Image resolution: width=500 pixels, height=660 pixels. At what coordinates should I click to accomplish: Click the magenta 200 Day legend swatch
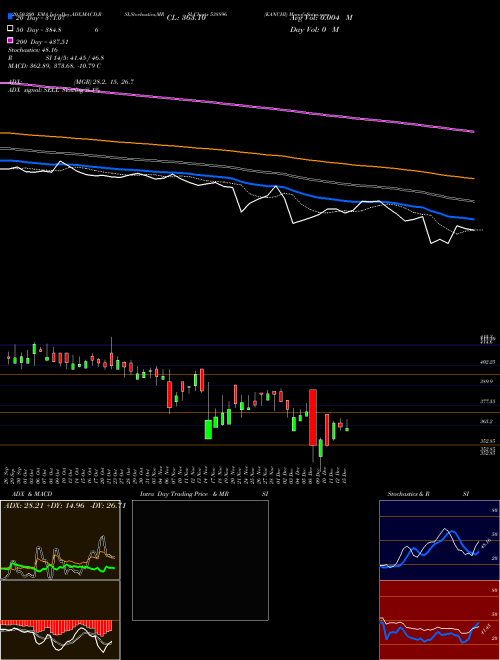click(x=10, y=40)
